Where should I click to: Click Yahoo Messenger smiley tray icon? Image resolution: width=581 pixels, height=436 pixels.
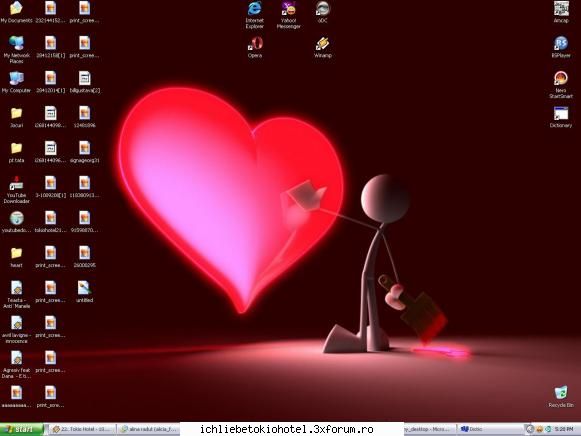coord(540,429)
